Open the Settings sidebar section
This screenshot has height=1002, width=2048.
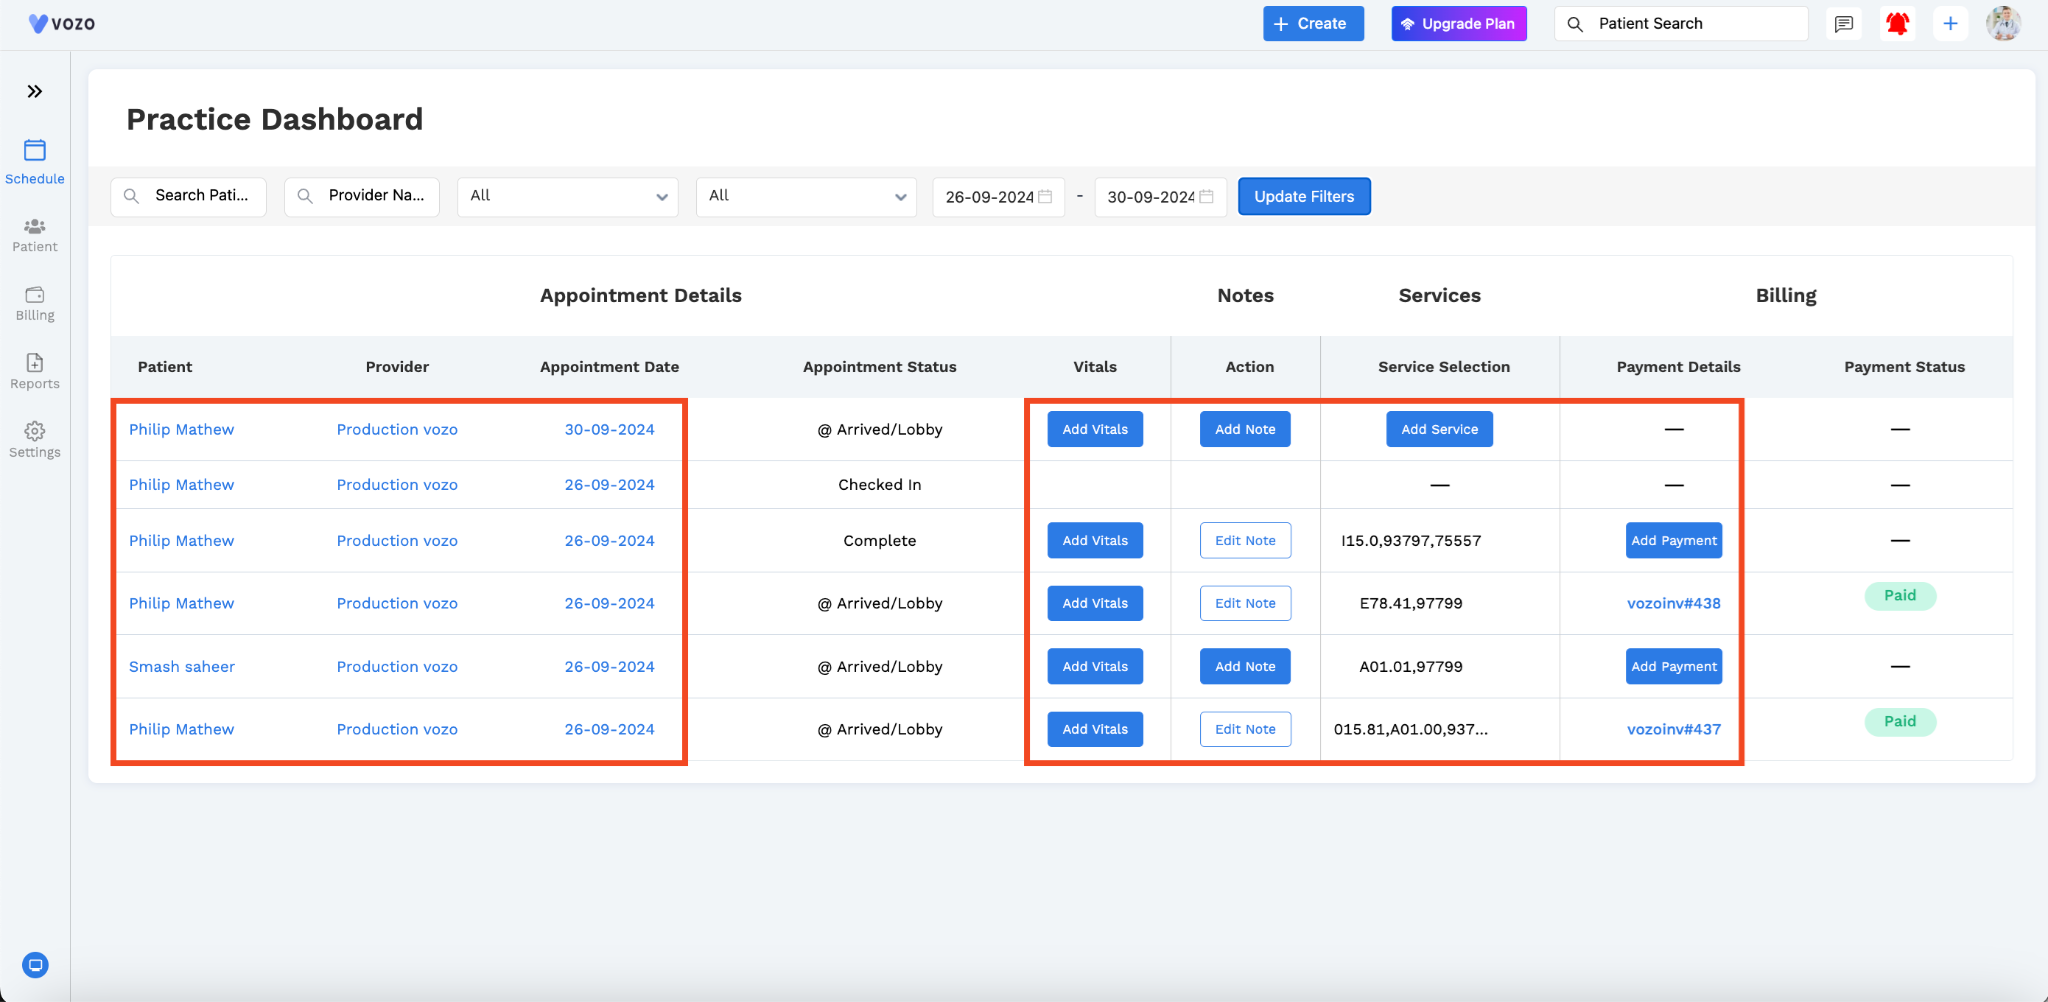coord(35,440)
